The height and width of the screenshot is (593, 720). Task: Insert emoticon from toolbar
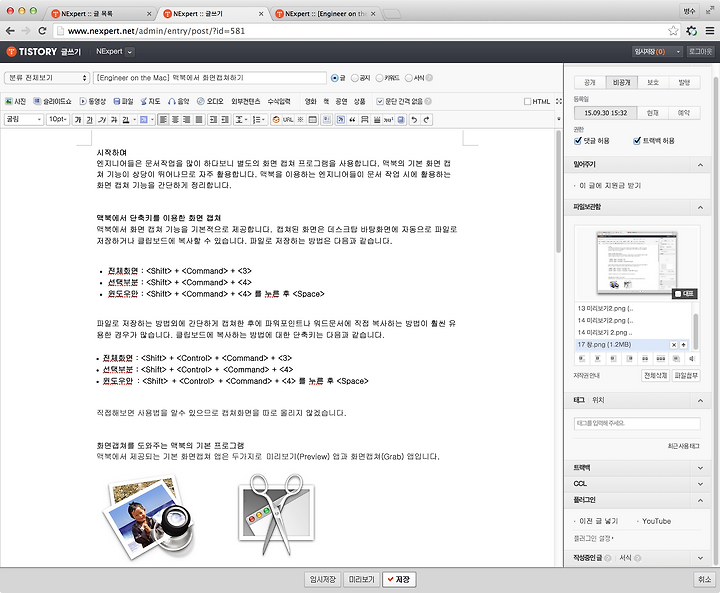(x=276, y=120)
